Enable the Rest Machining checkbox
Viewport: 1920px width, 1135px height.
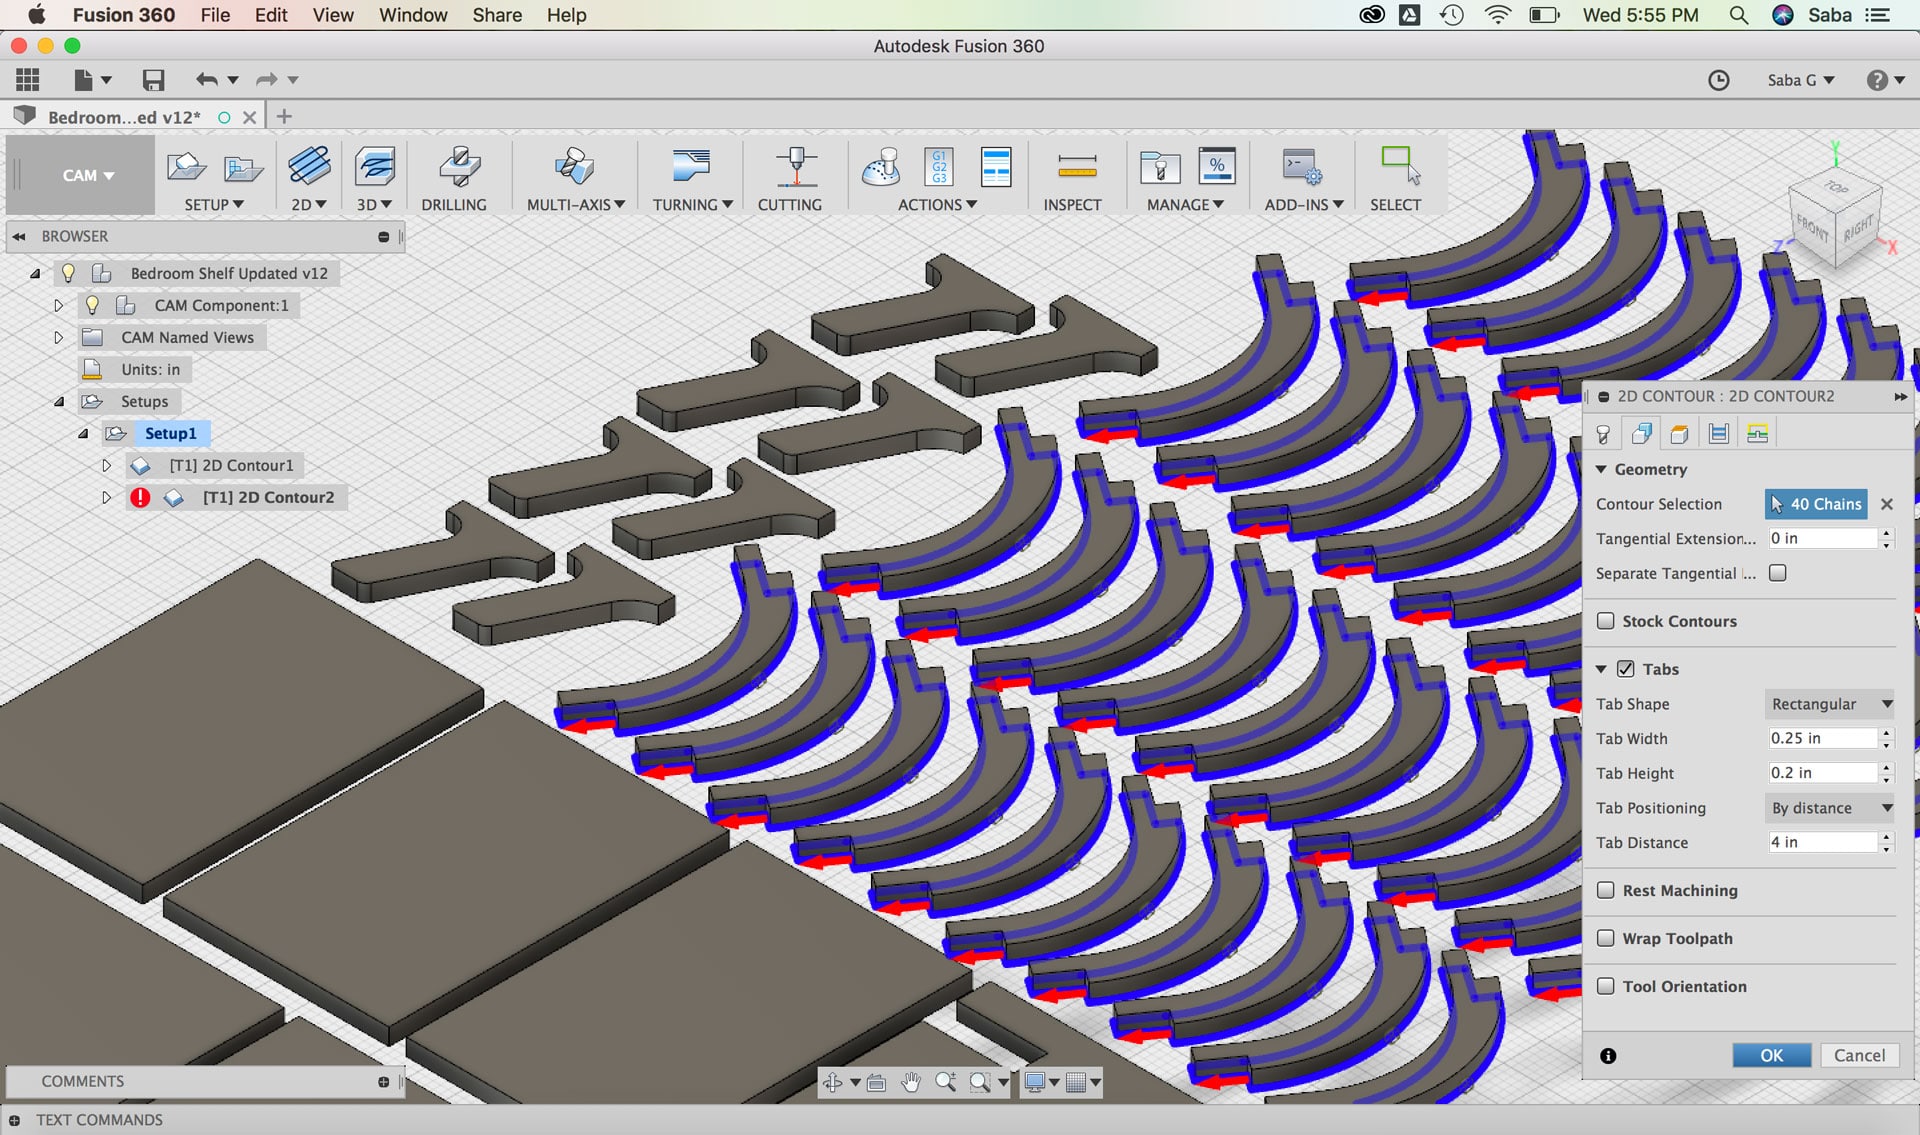1606,890
